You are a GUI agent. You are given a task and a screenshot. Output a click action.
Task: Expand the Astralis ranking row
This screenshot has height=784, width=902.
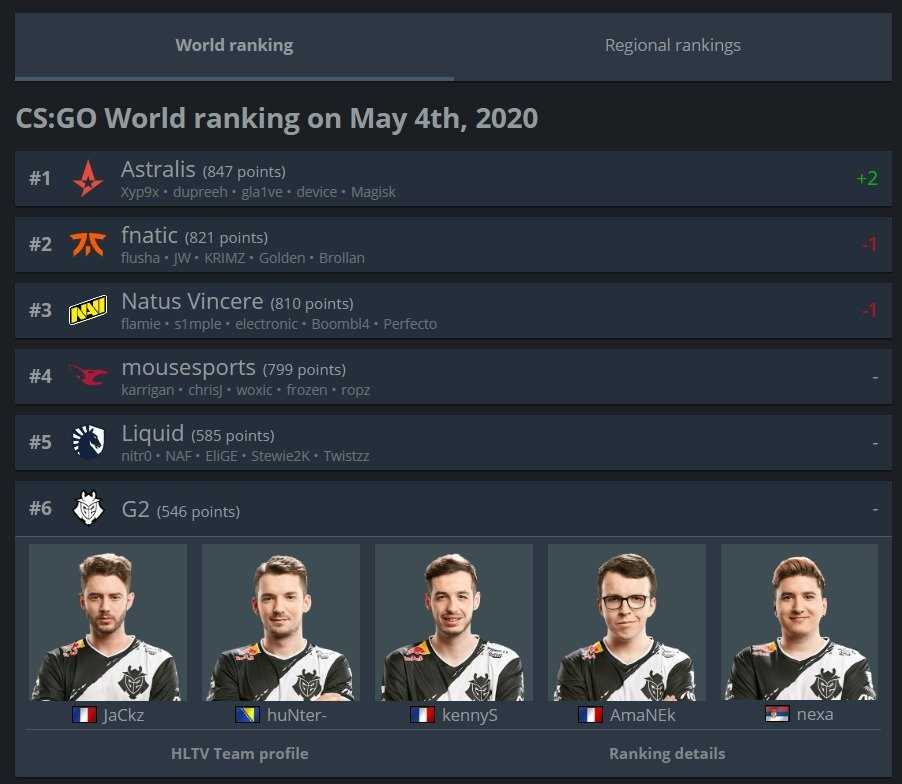(453, 178)
